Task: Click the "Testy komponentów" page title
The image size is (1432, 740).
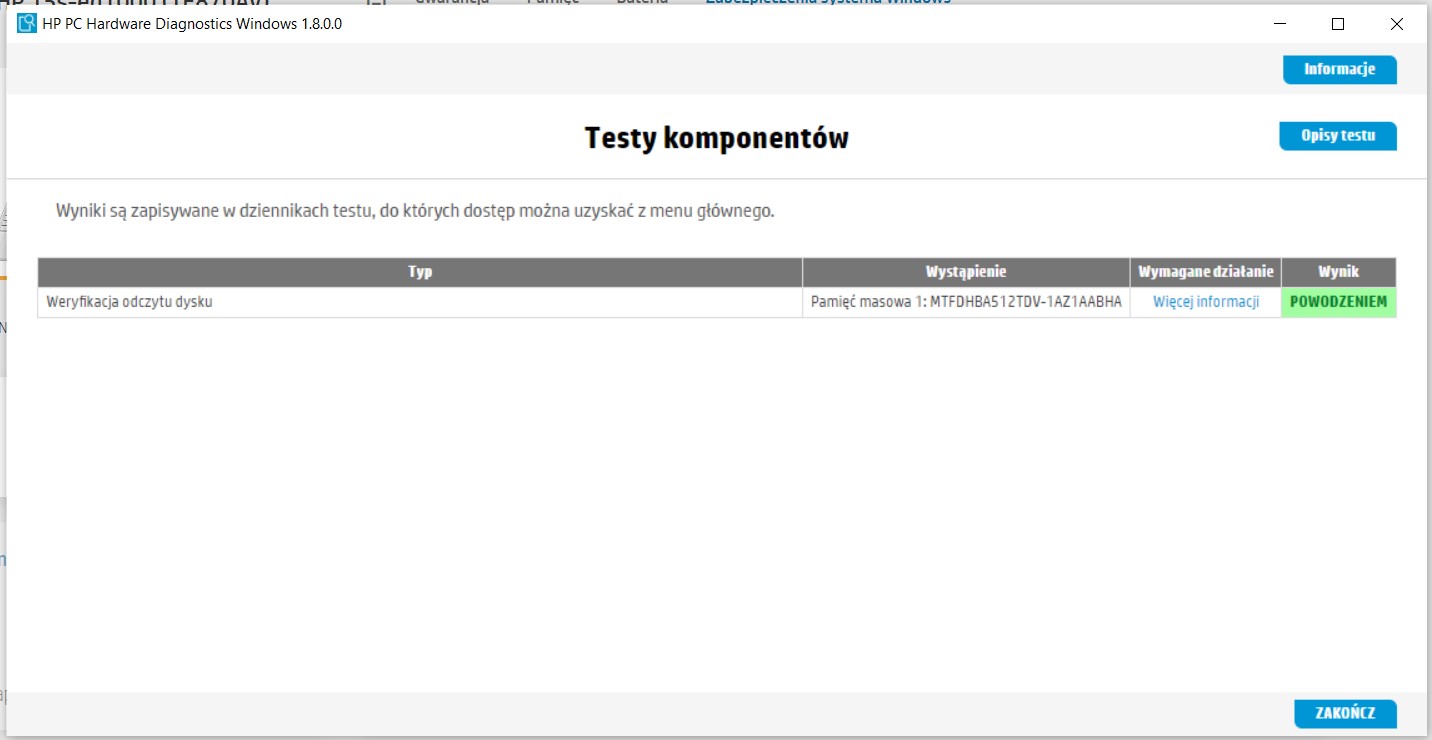Action: click(716, 137)
